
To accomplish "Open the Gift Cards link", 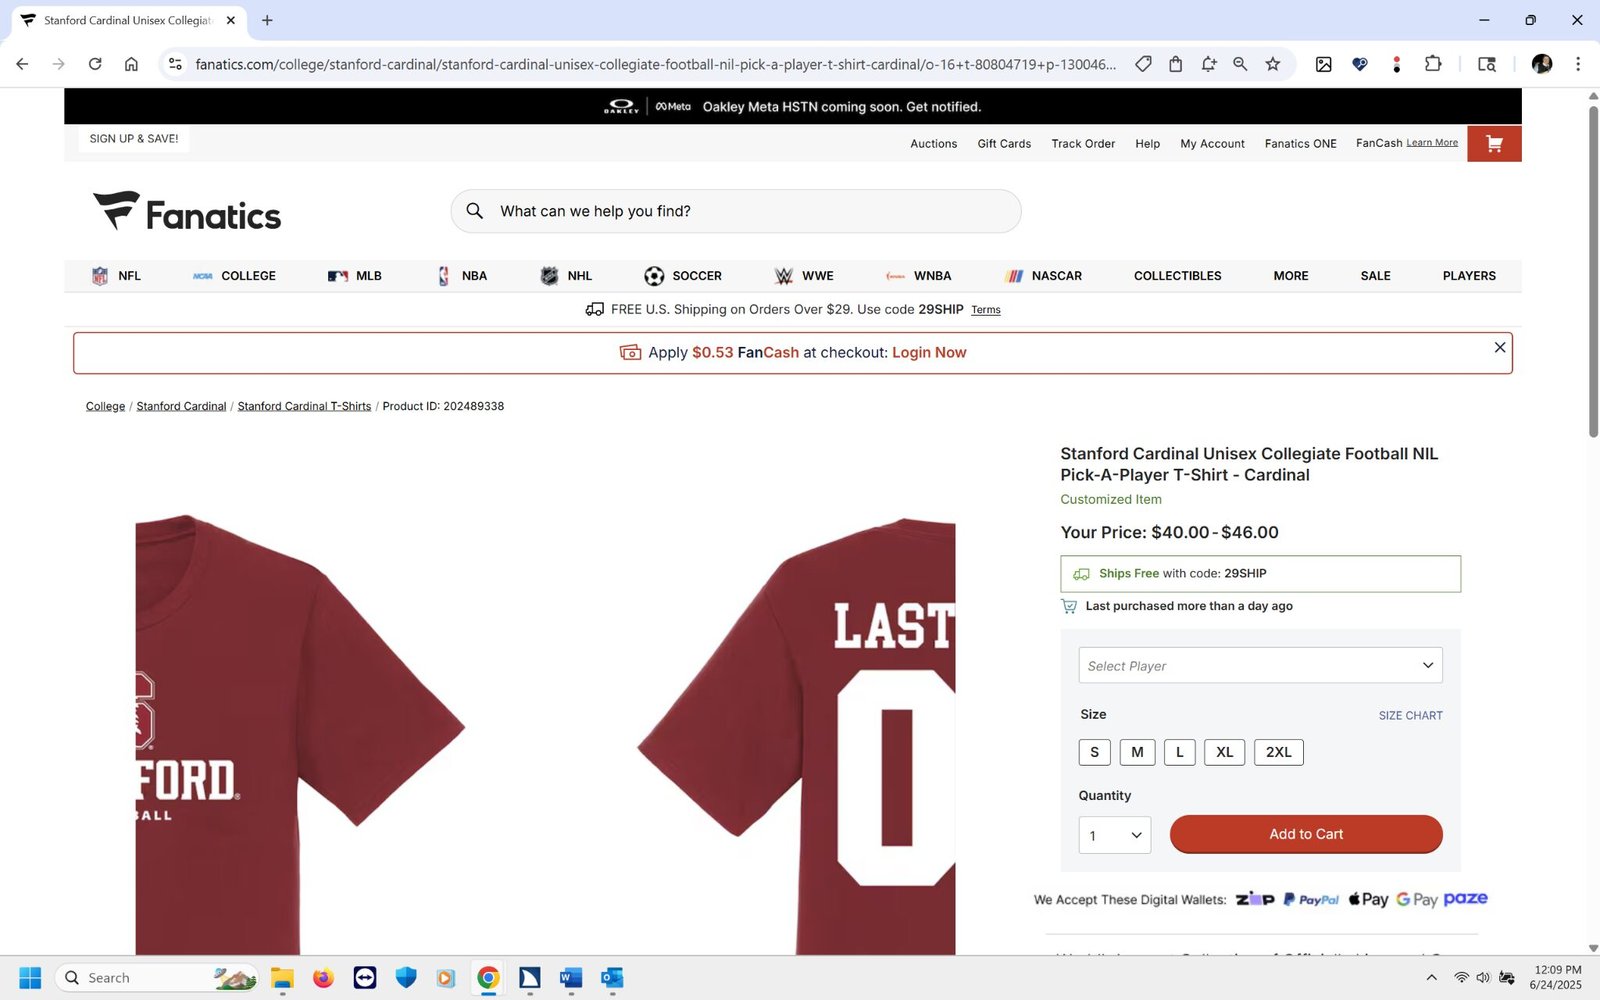I will 1004,144.
